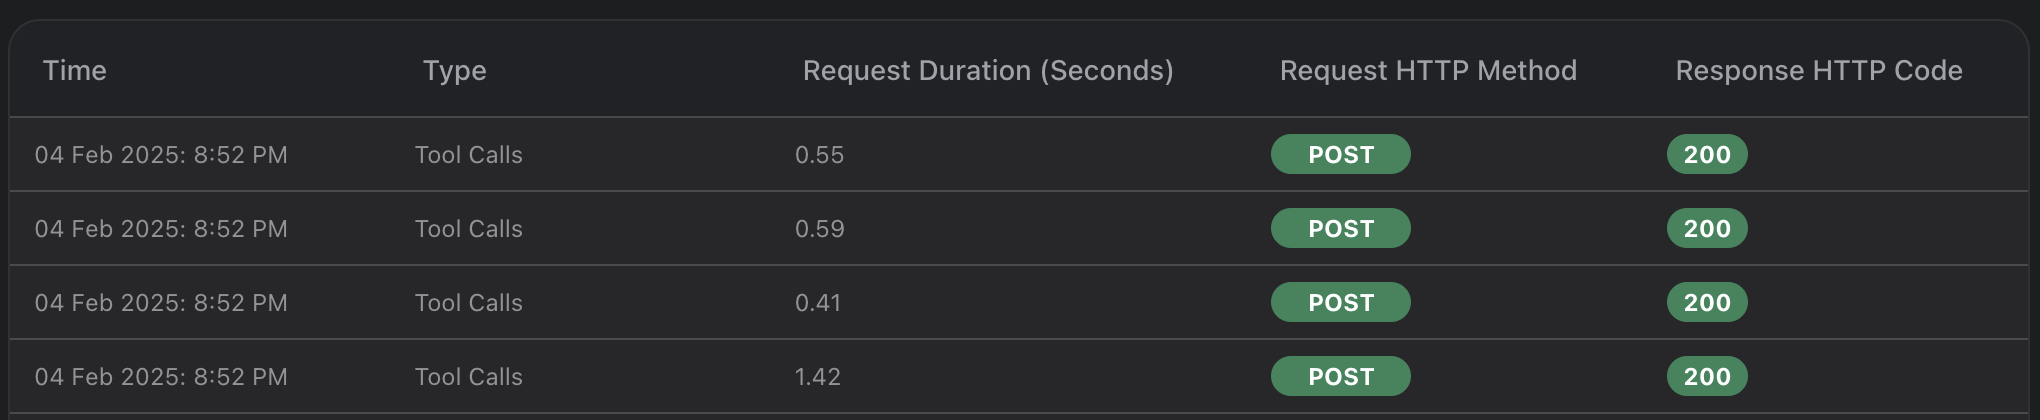
Task: Select the Tool Calls row lasting 1.42 seconds
Action: pos(1019,376)
